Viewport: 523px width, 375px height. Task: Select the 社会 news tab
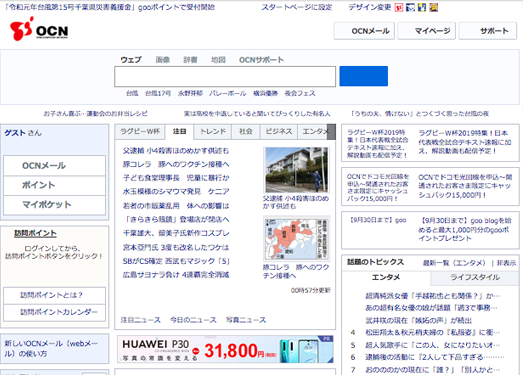click(245, 131)
